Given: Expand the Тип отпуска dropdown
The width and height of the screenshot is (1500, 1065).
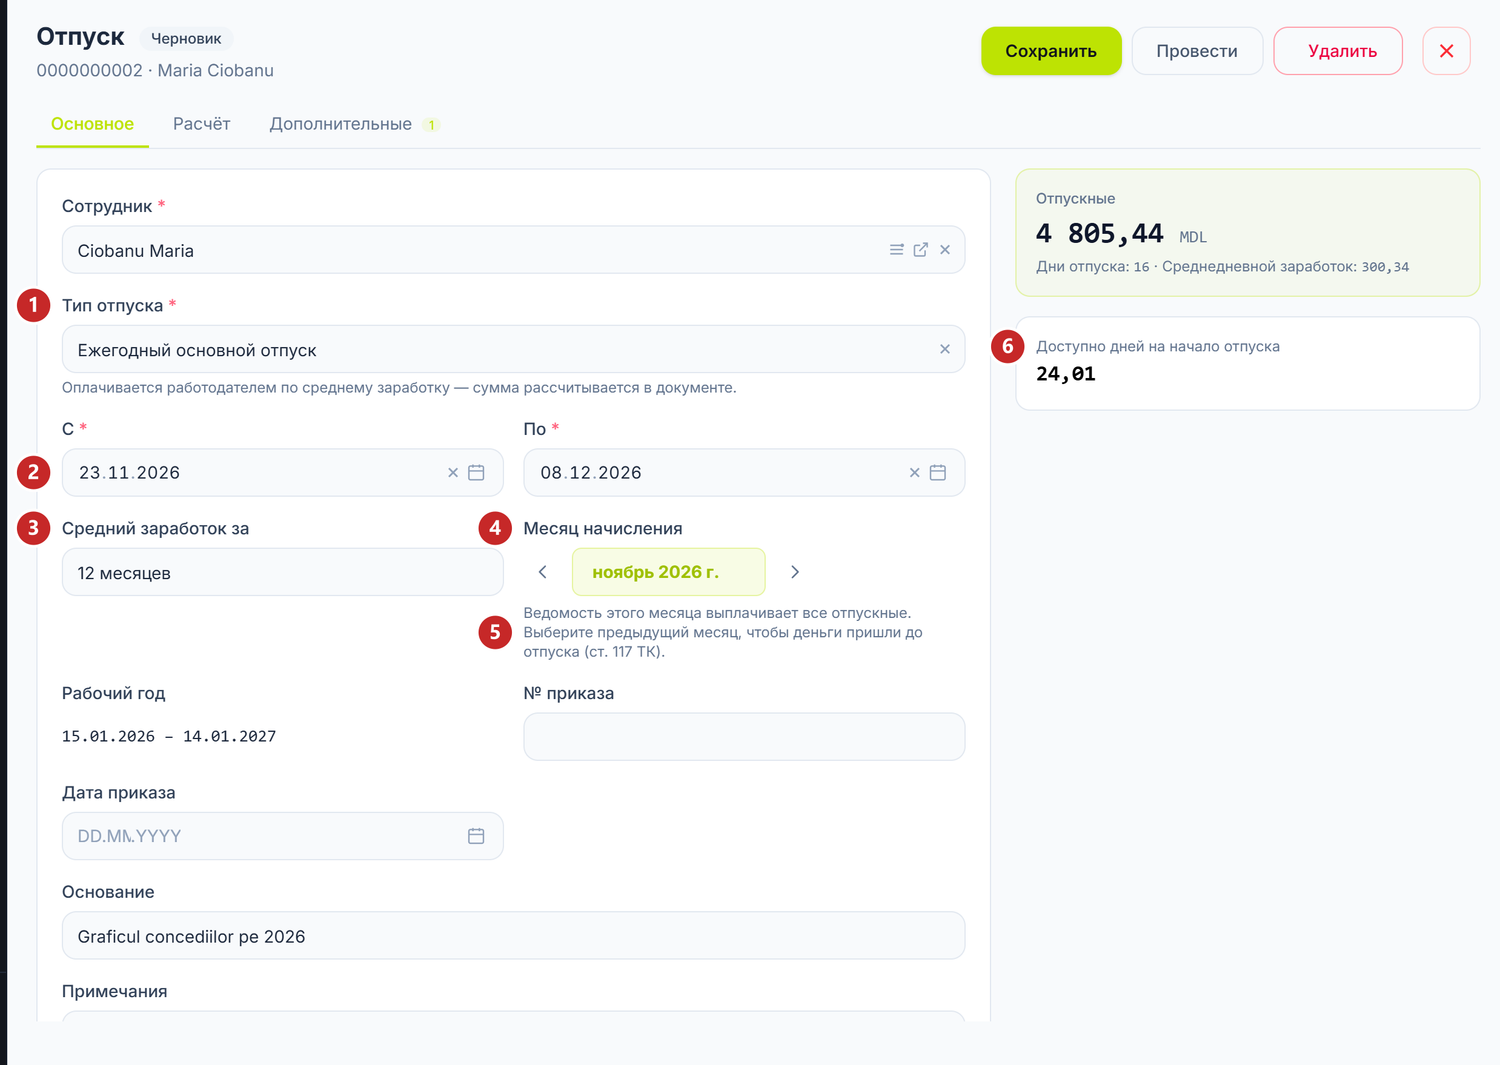Looking at the screenshot, I should click(x=513, y=349).
